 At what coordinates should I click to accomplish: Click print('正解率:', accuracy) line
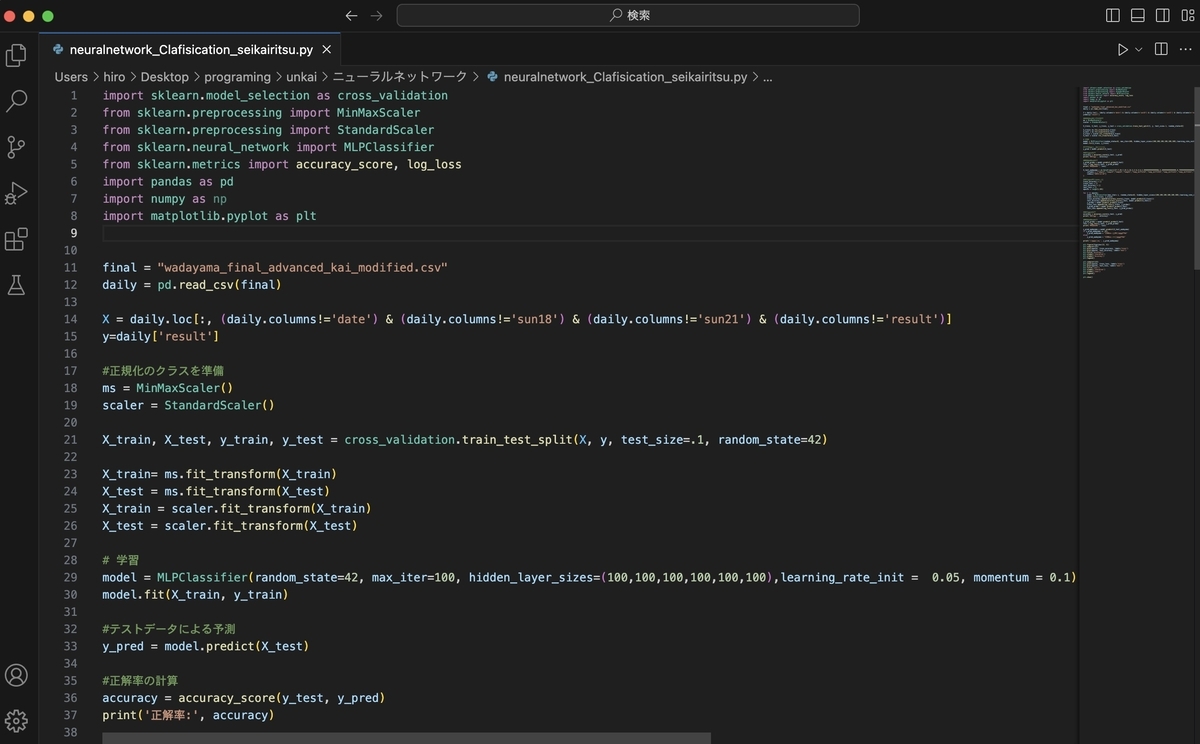tap(188, 715)
